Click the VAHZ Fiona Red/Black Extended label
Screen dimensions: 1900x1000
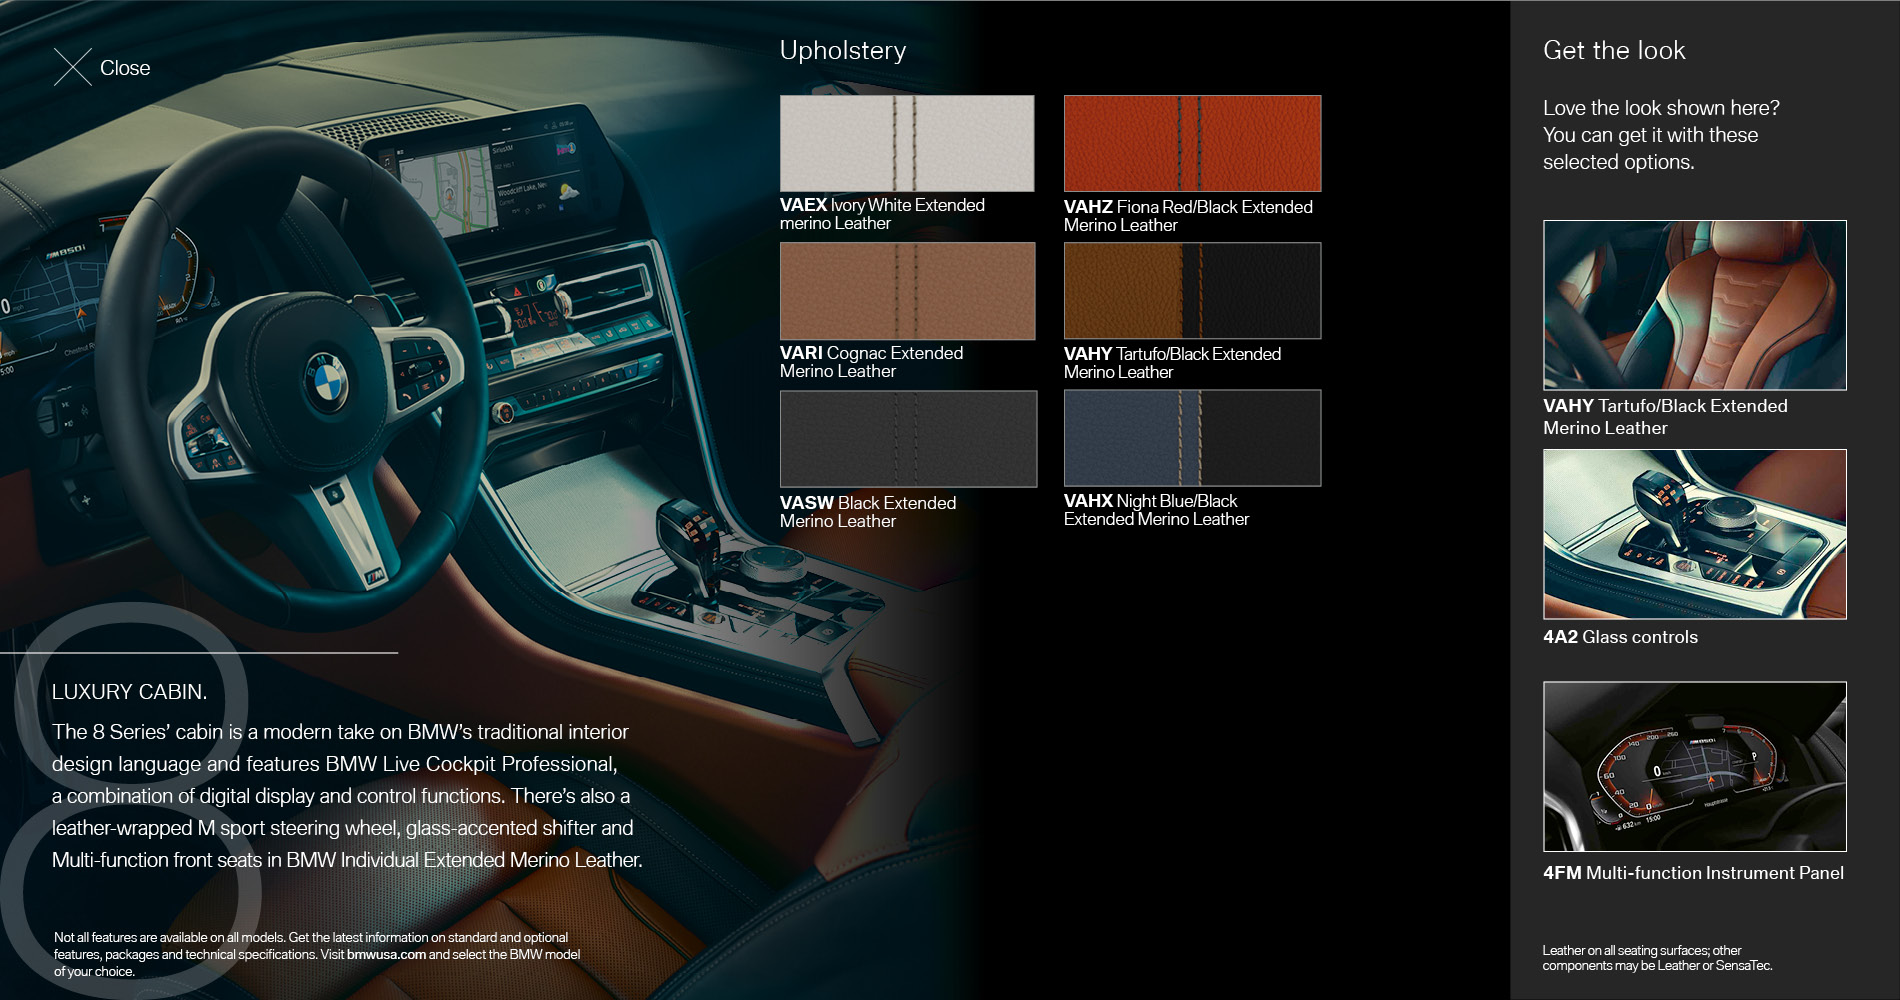(1188, 216)
